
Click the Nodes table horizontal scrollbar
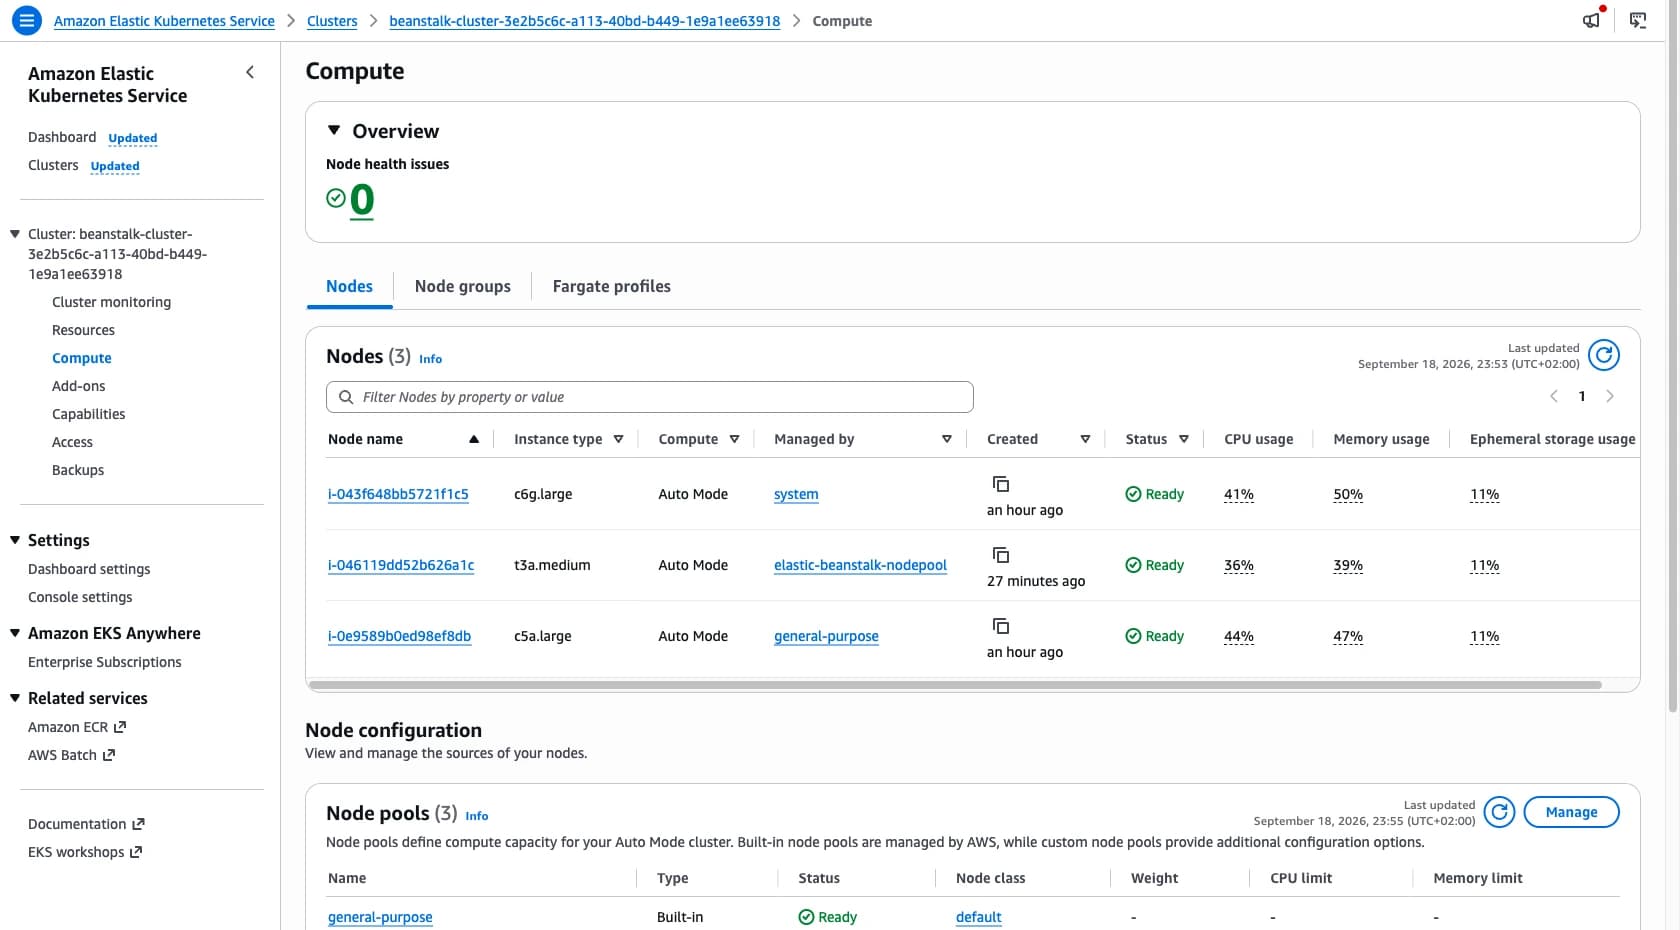pyautogui.click(x=955, y=685)
